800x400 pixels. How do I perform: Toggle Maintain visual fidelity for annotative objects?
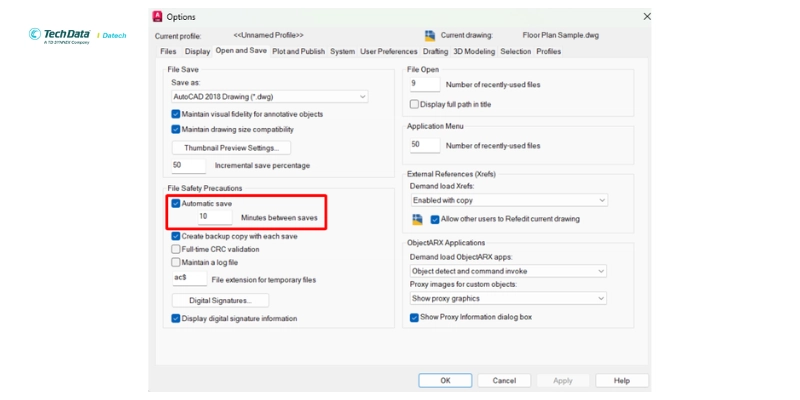pos(176,114)
